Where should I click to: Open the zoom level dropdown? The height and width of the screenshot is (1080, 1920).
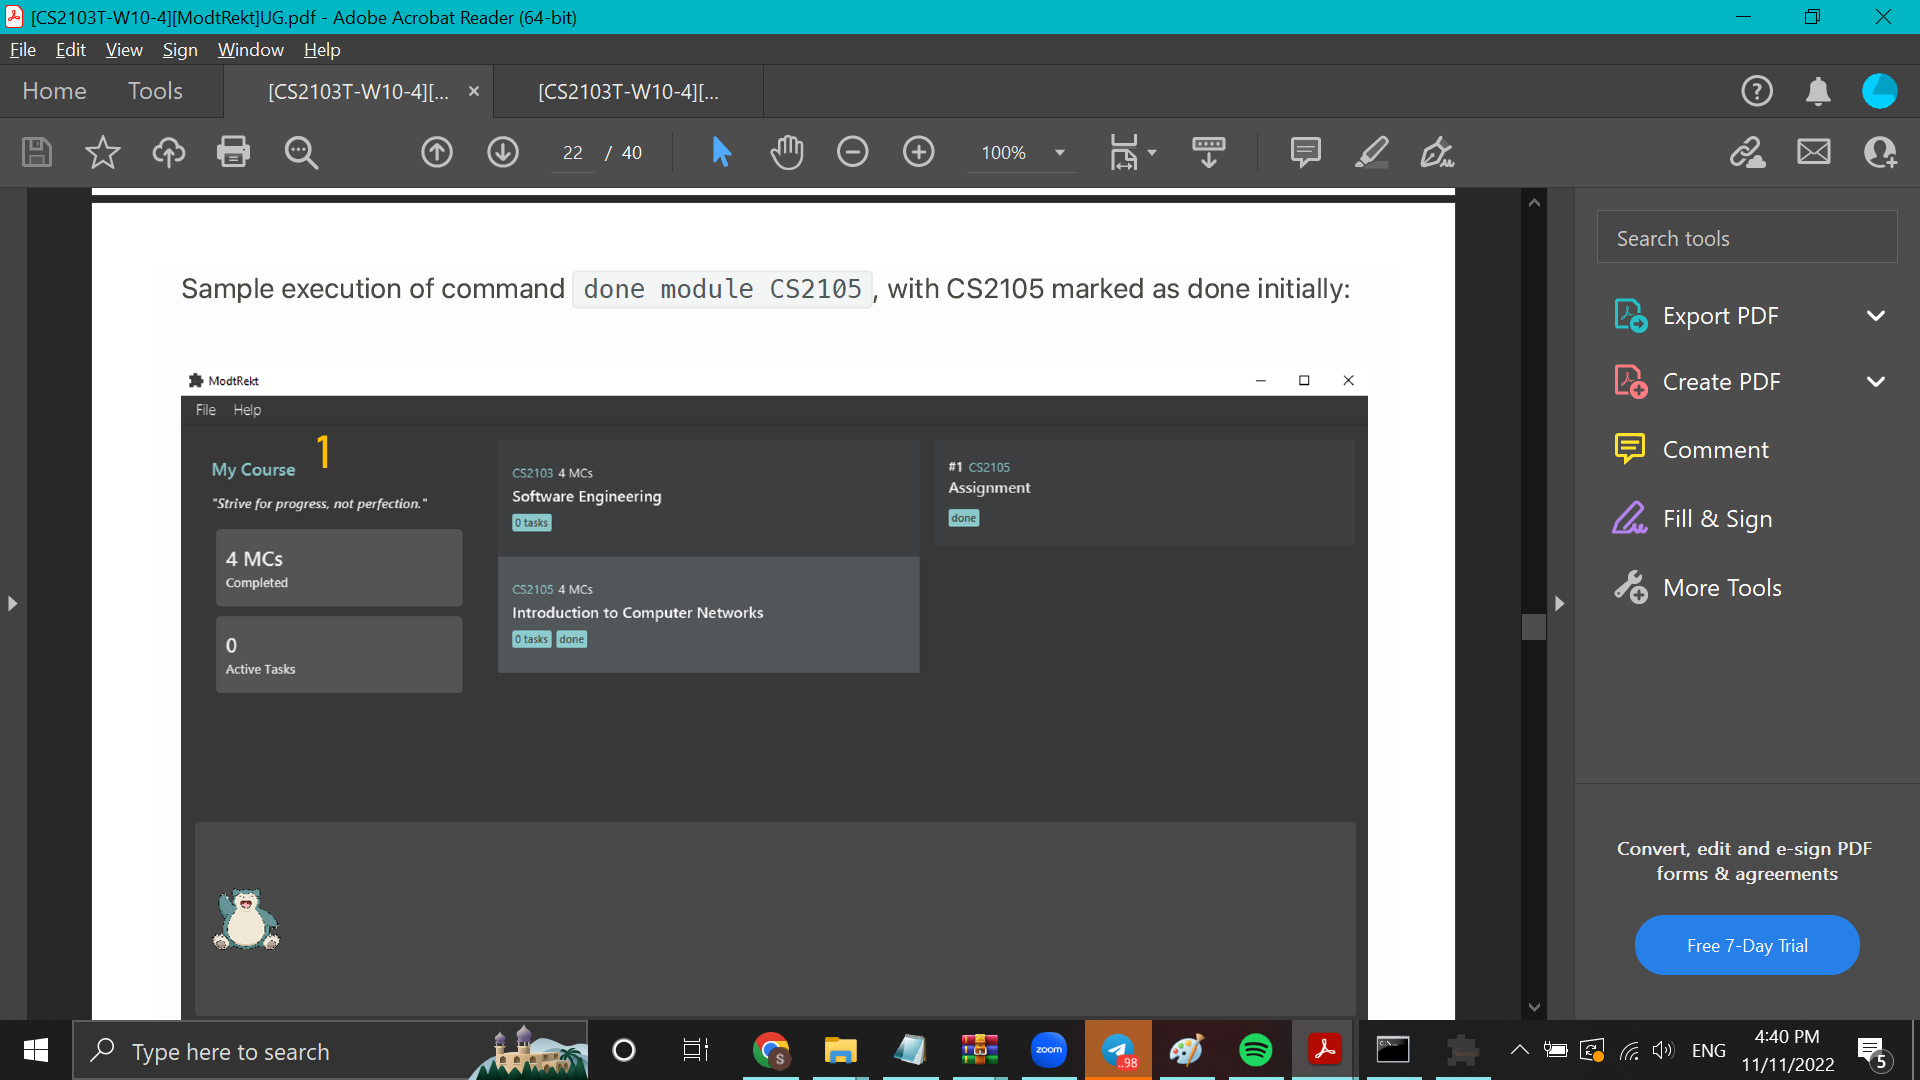pos(1059,153)
